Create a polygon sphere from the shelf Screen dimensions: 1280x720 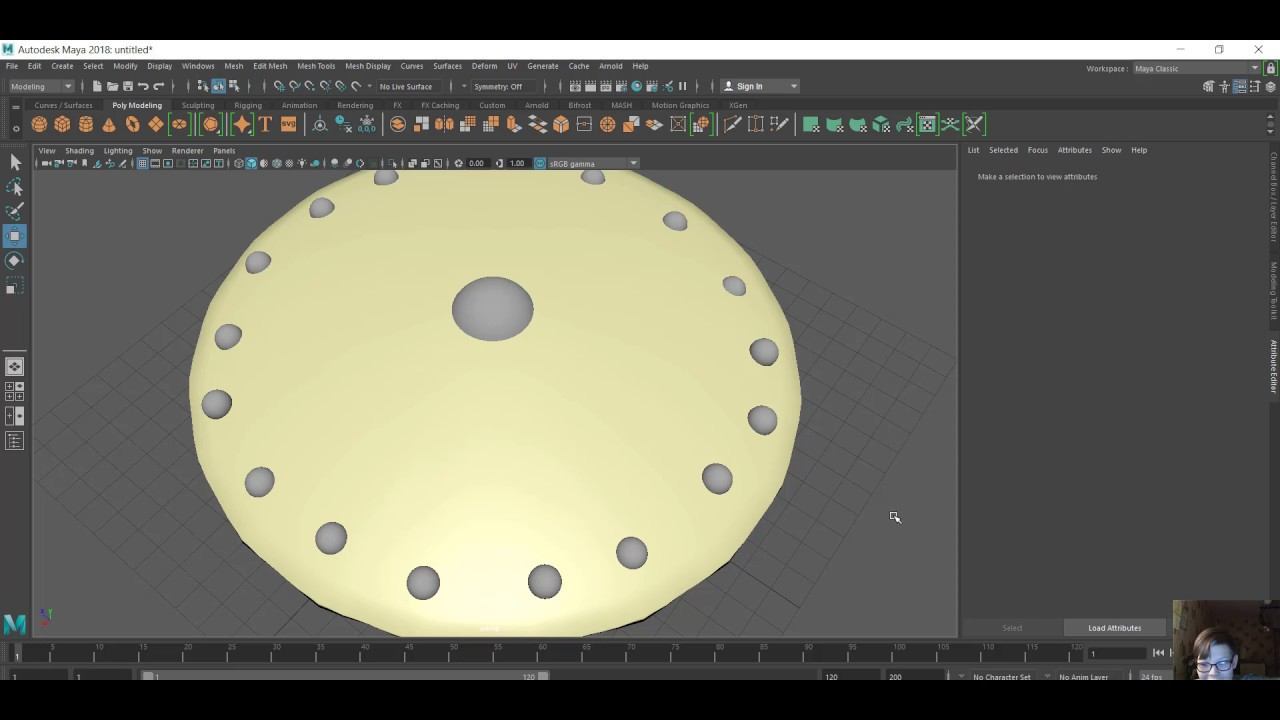(x=39, y=124)
